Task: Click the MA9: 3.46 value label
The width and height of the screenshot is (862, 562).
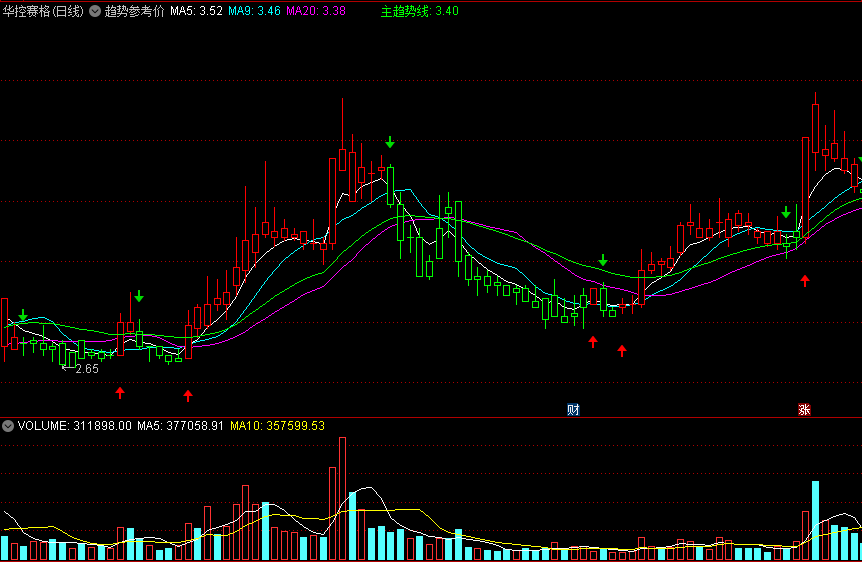Action: pos(255,11)
